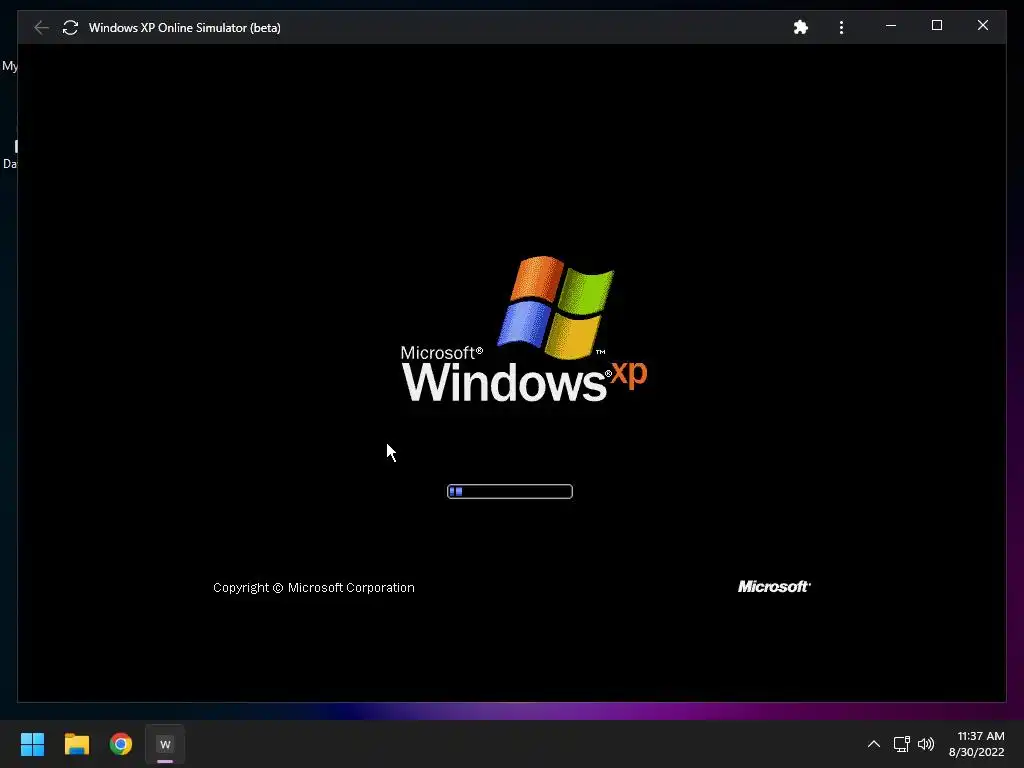Open the volume control in the tray
The image size is (1024, 768).
point(926,744)
